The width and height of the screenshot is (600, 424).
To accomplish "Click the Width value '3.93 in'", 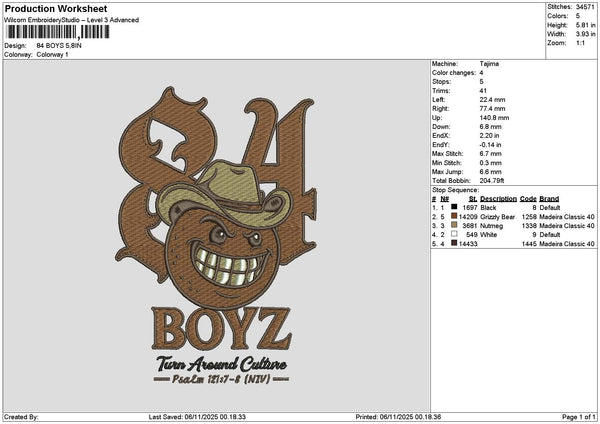I will (x=585, y=34).
